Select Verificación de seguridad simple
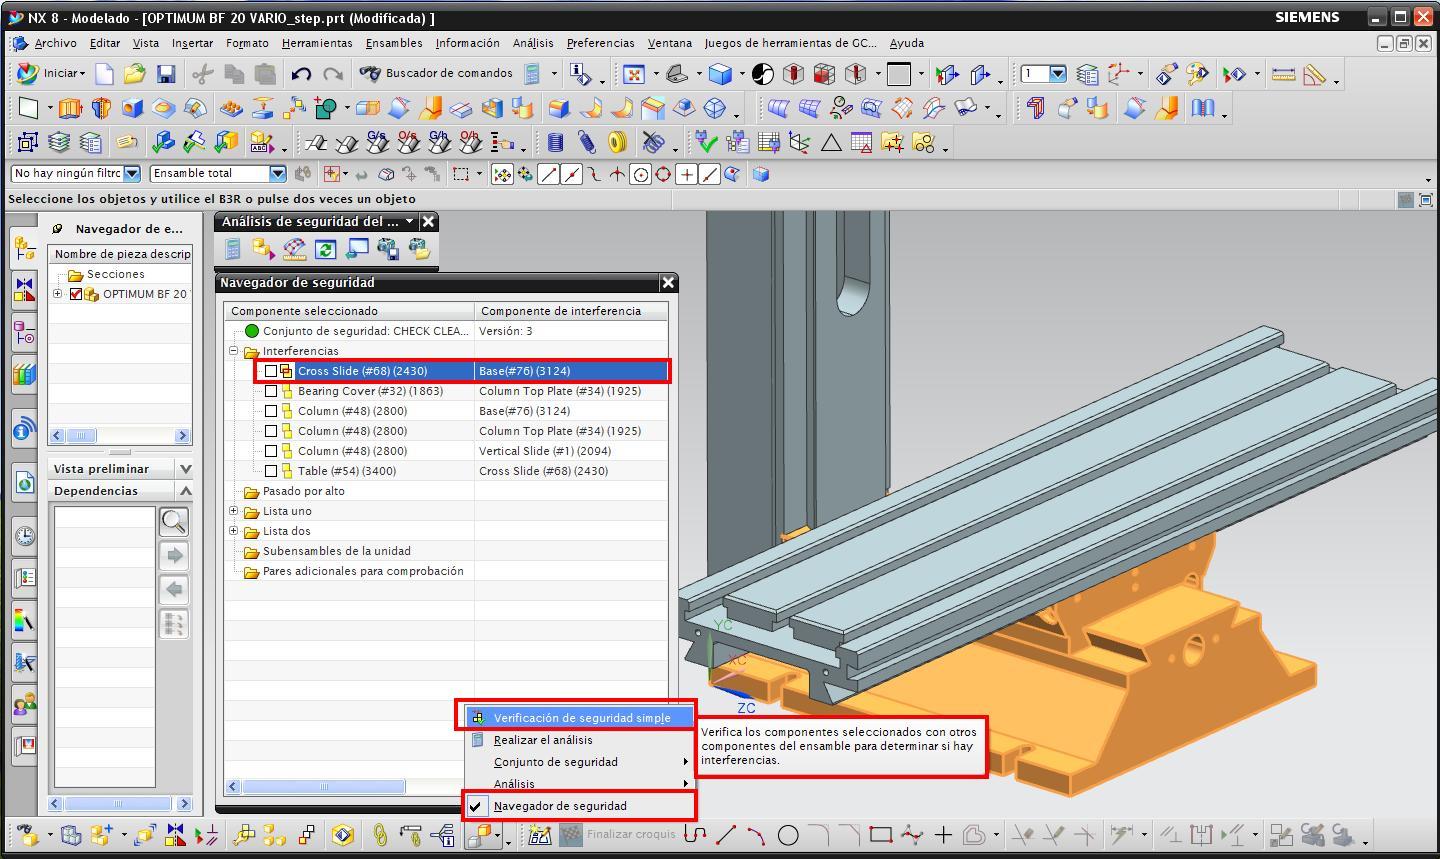Image resolution: width=1440 pixels, height=859 pixels. tap(580, 718)
